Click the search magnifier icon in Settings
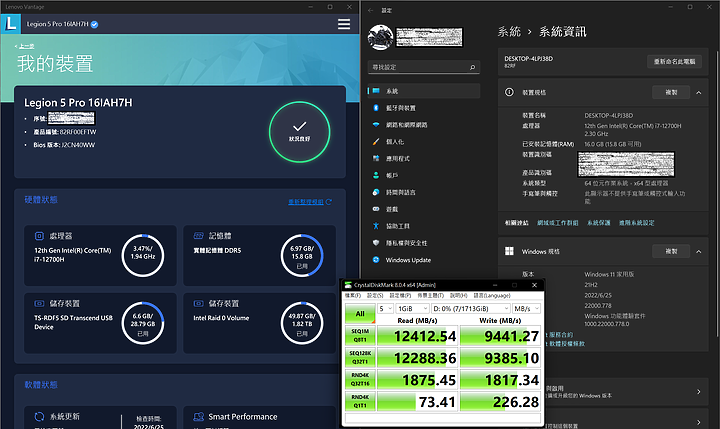Viewport: 720px width, 429px height. 472,68
